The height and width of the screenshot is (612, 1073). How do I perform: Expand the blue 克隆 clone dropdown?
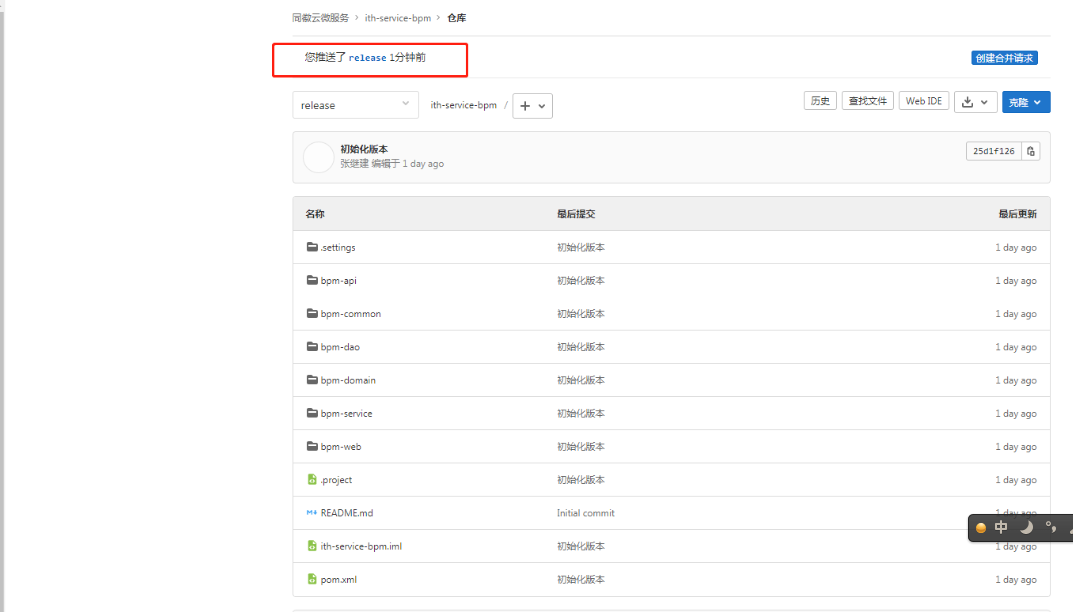point(1026,102)
